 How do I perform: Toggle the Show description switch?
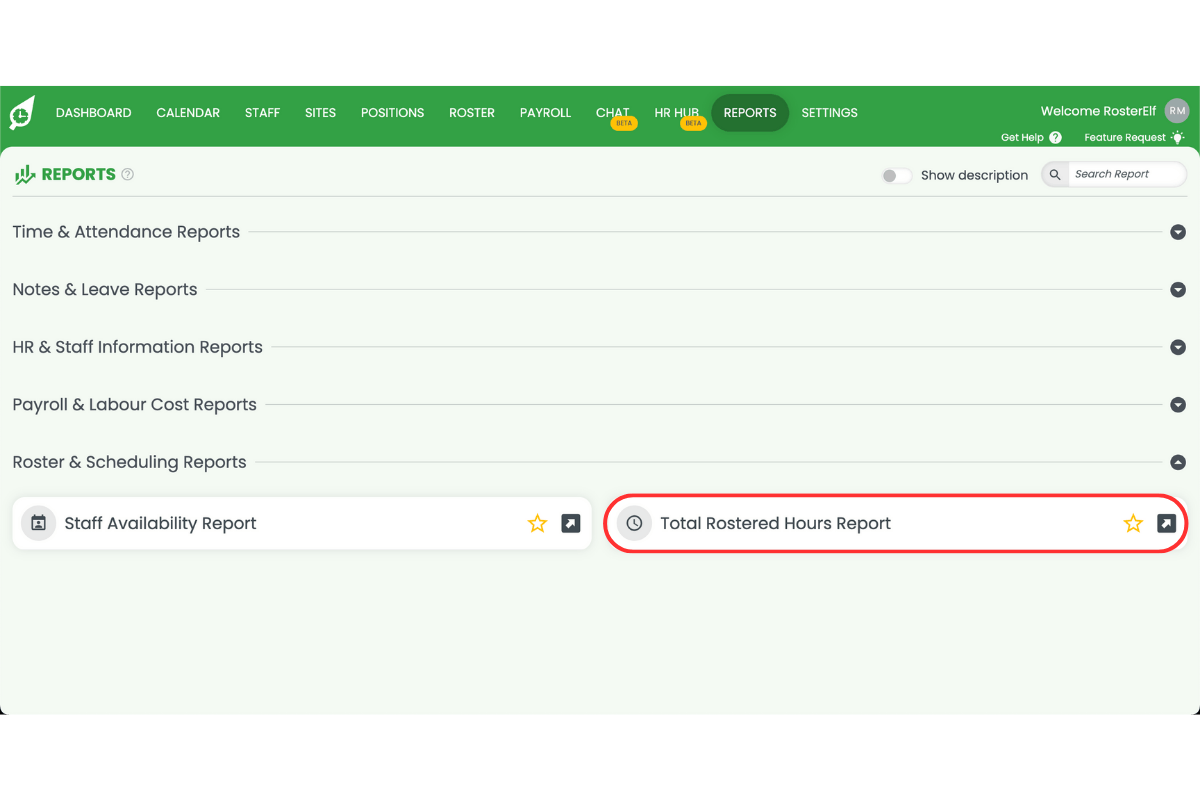(x=896, y=175)
